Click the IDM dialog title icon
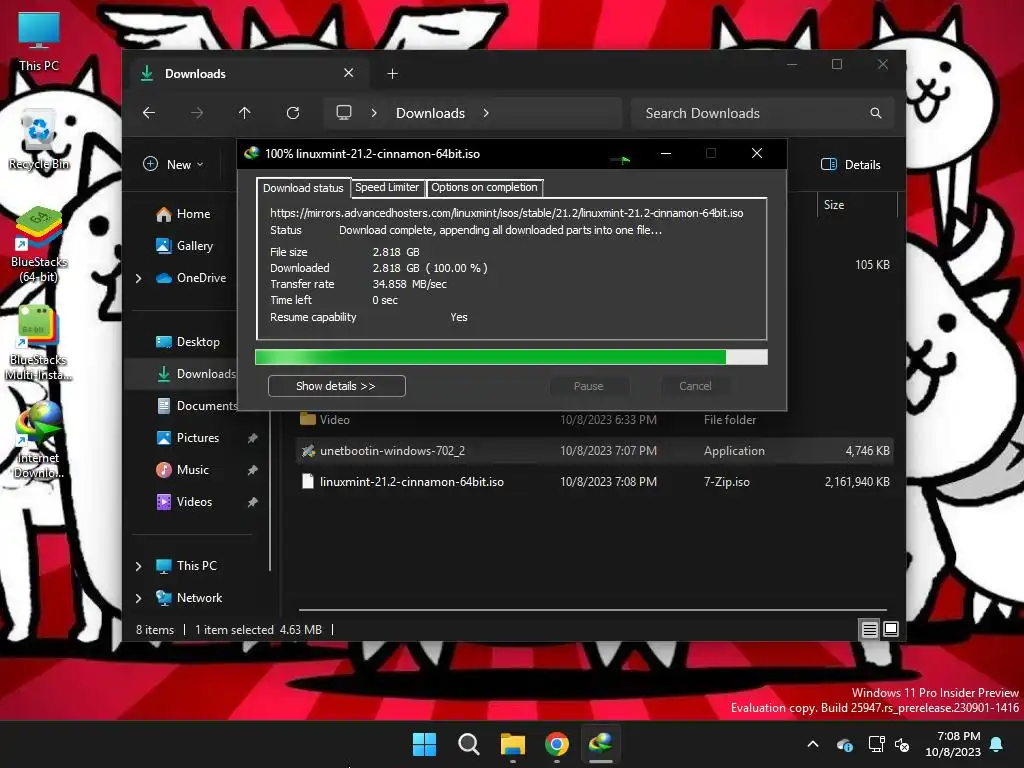 [x=251, y=153]
